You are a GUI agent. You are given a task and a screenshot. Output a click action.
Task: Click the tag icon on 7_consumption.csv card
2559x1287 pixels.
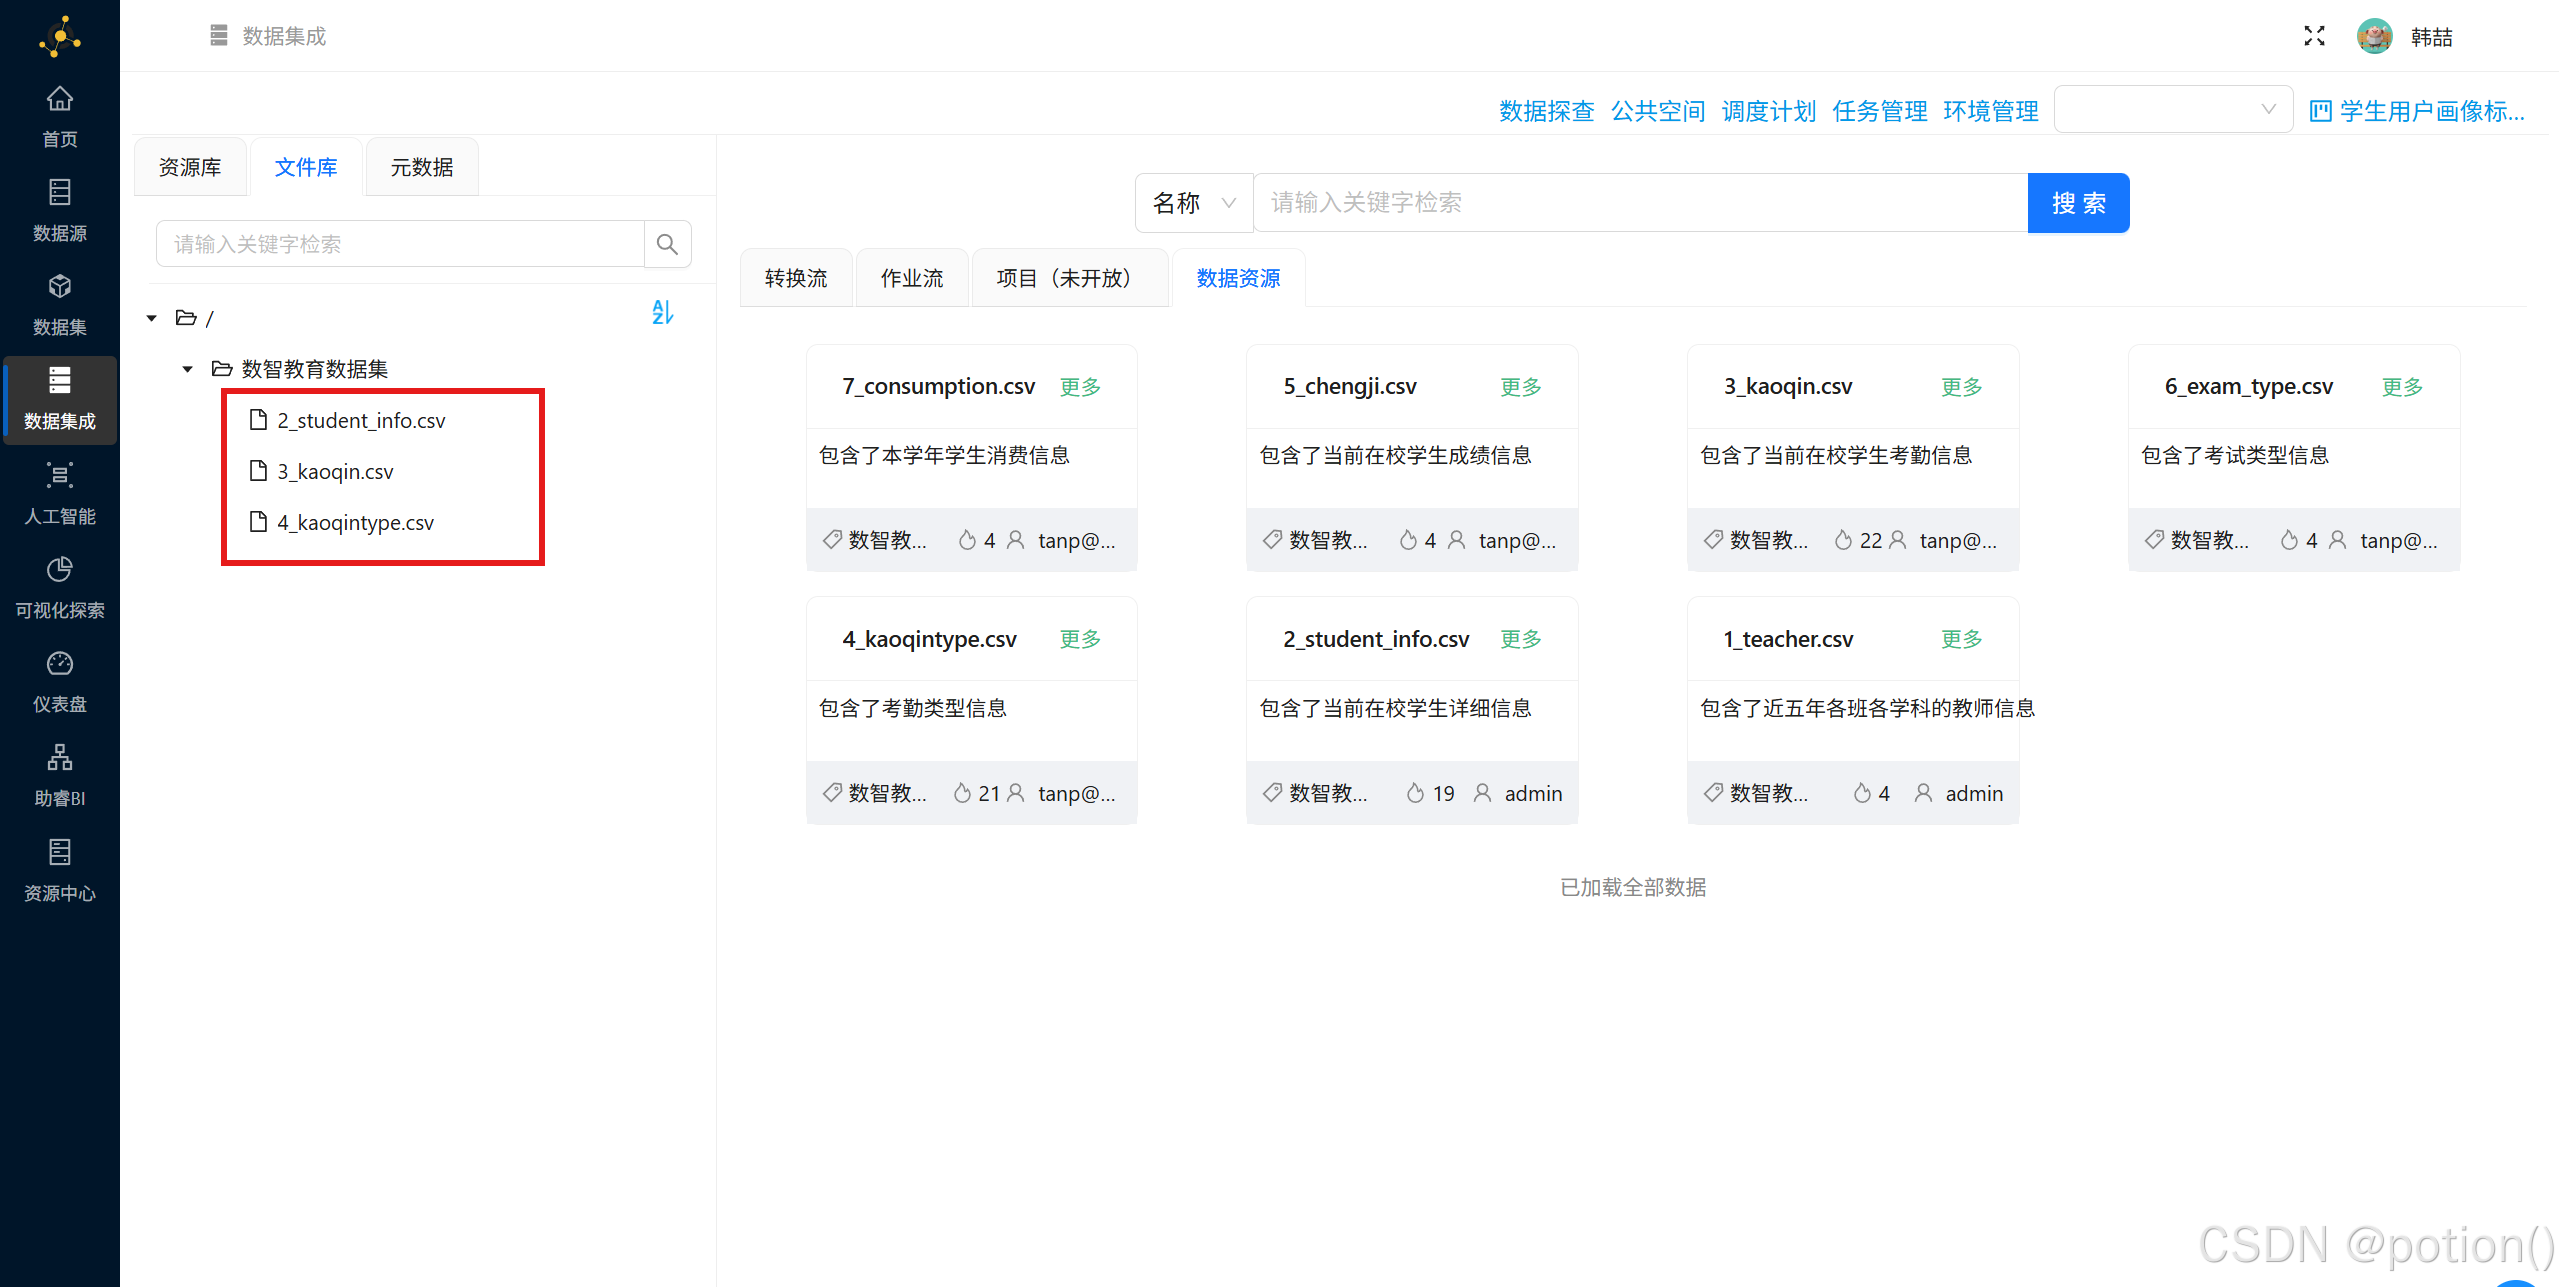tap(831, 540)
